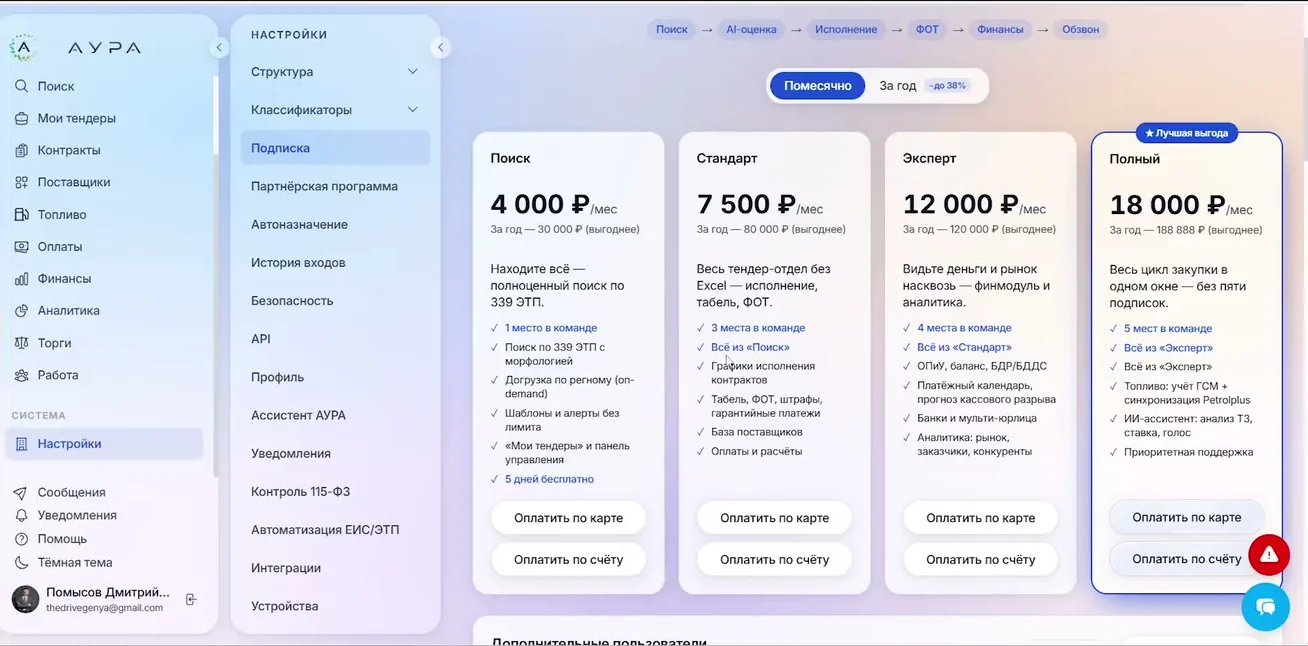Open Аналитика sidebar icon
This screenshot has height=646, width=1308.
pyautogui.click(x=21, y=310)
